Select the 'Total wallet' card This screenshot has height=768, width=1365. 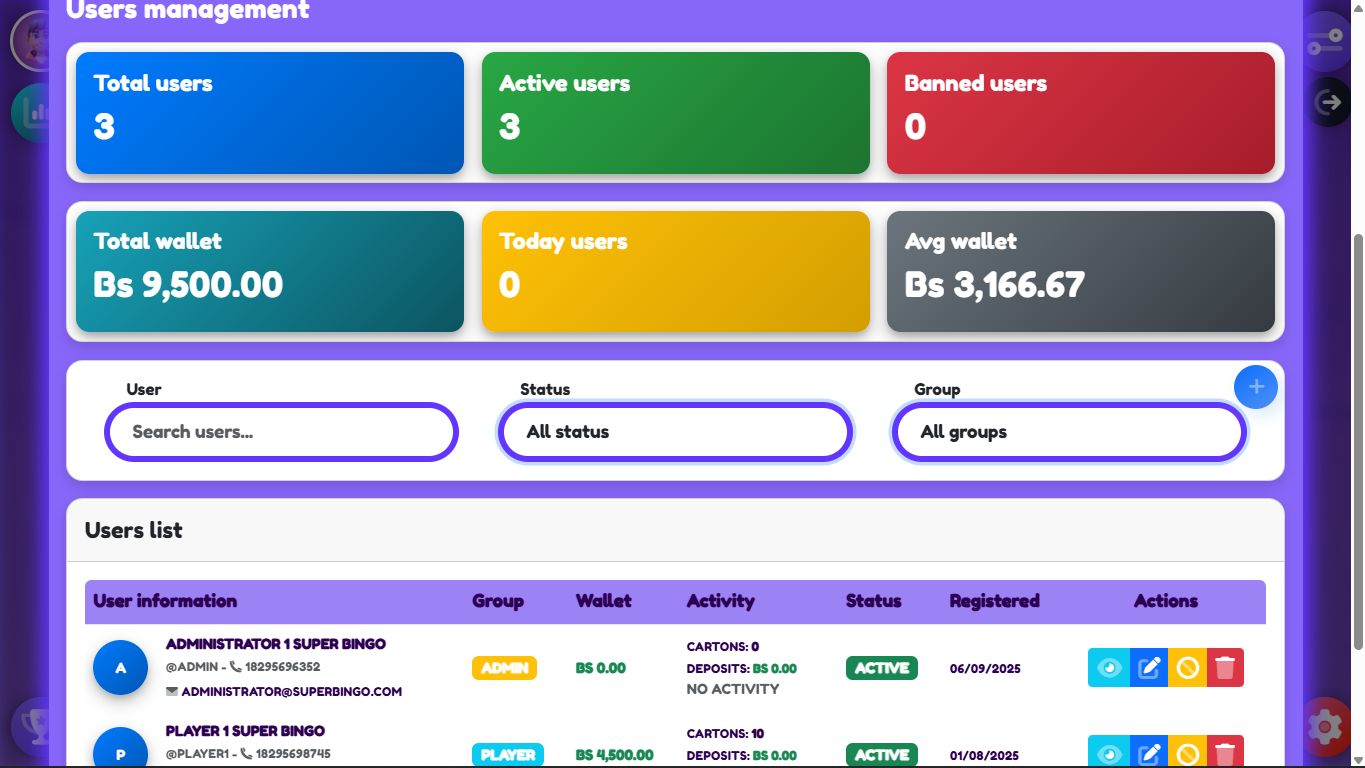pos(270,271)
